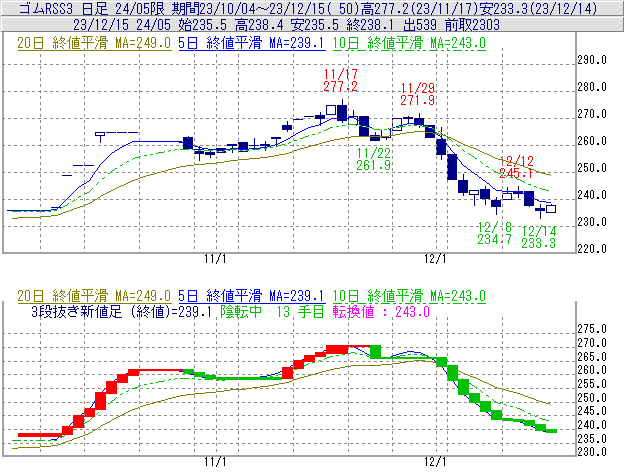Click the 10日 終値平滑 MA=243.0 legend in upper chart
This screenshot has height=475, width=624.
(409, 43)
